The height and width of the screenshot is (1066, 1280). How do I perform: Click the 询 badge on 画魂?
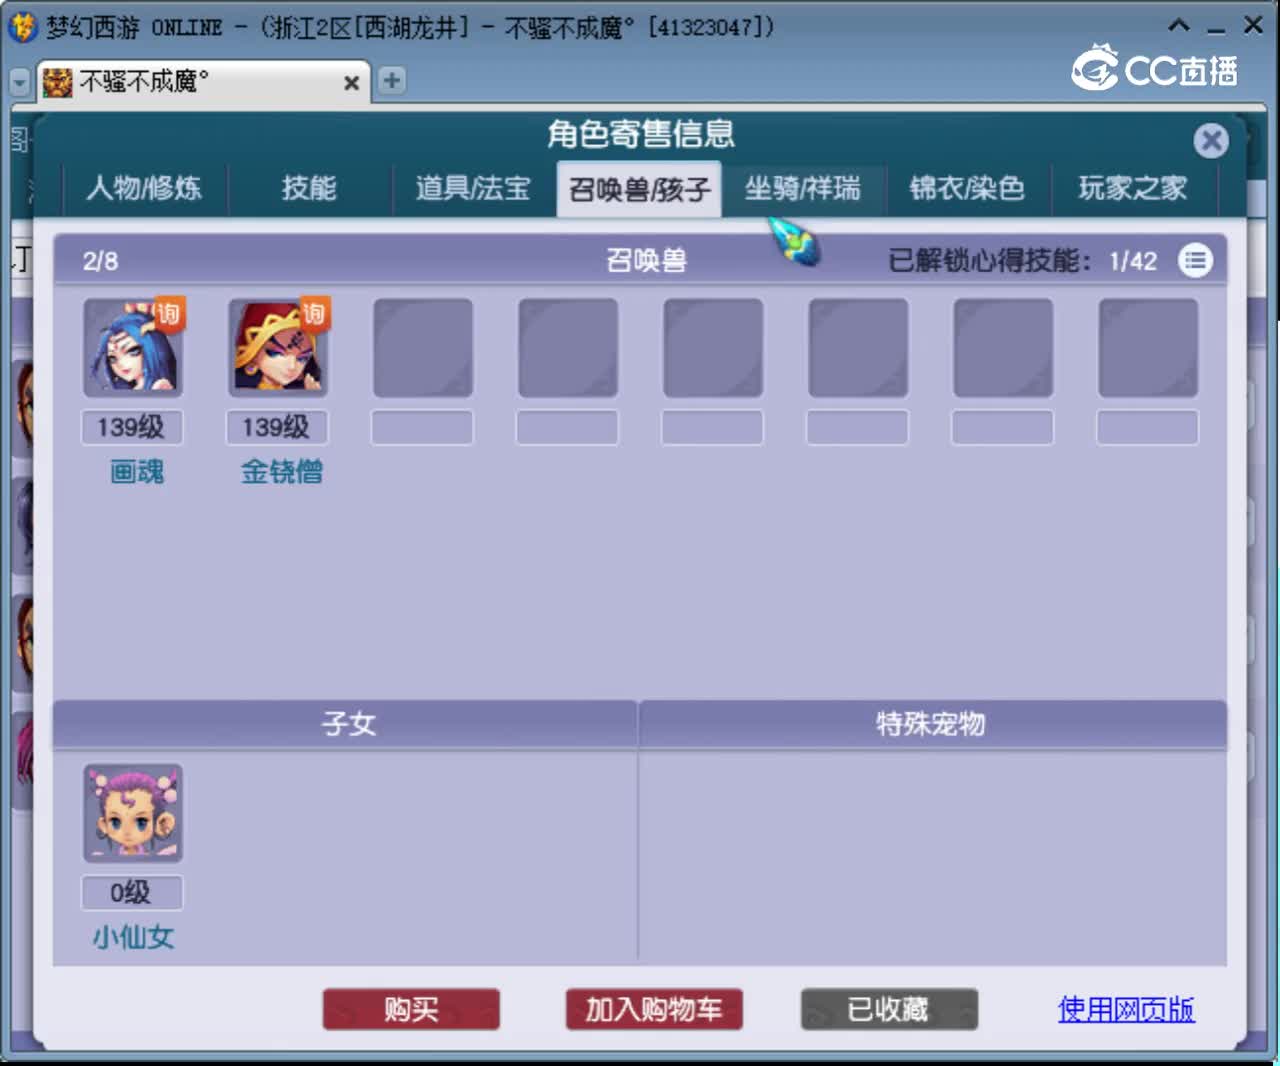point(168,314)
